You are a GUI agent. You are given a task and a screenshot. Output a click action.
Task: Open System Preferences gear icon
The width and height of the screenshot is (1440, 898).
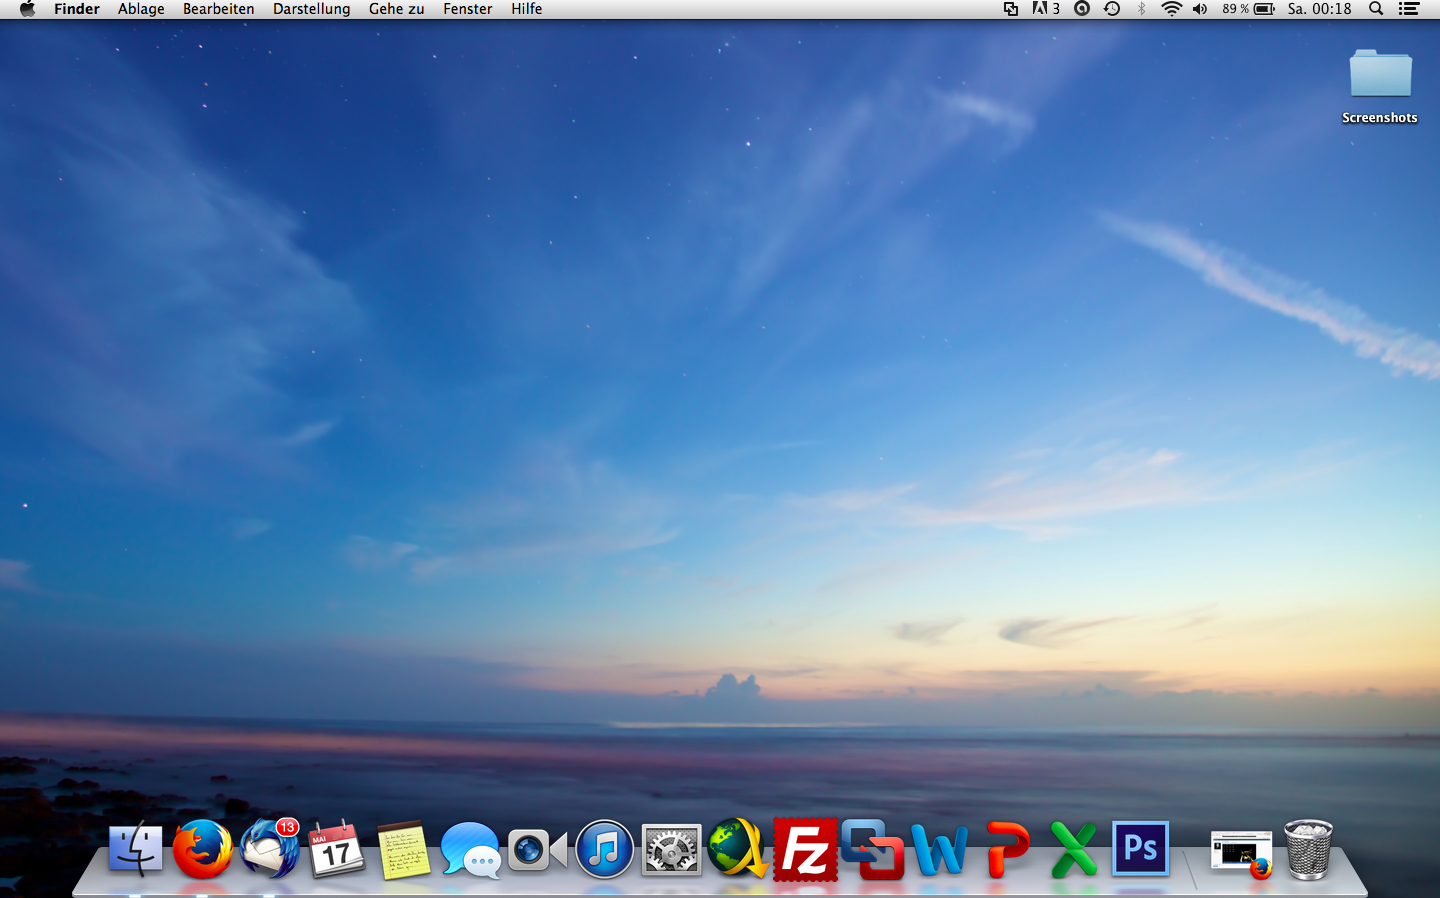(x=671, y=849)
